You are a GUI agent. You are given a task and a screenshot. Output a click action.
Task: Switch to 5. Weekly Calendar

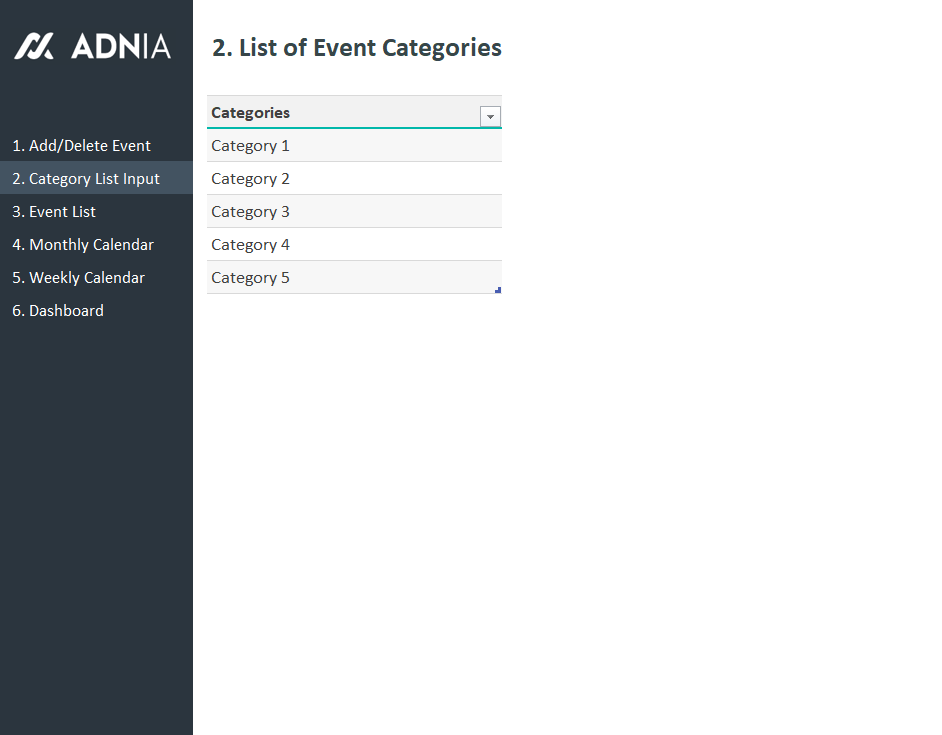(x=78, y=278)
